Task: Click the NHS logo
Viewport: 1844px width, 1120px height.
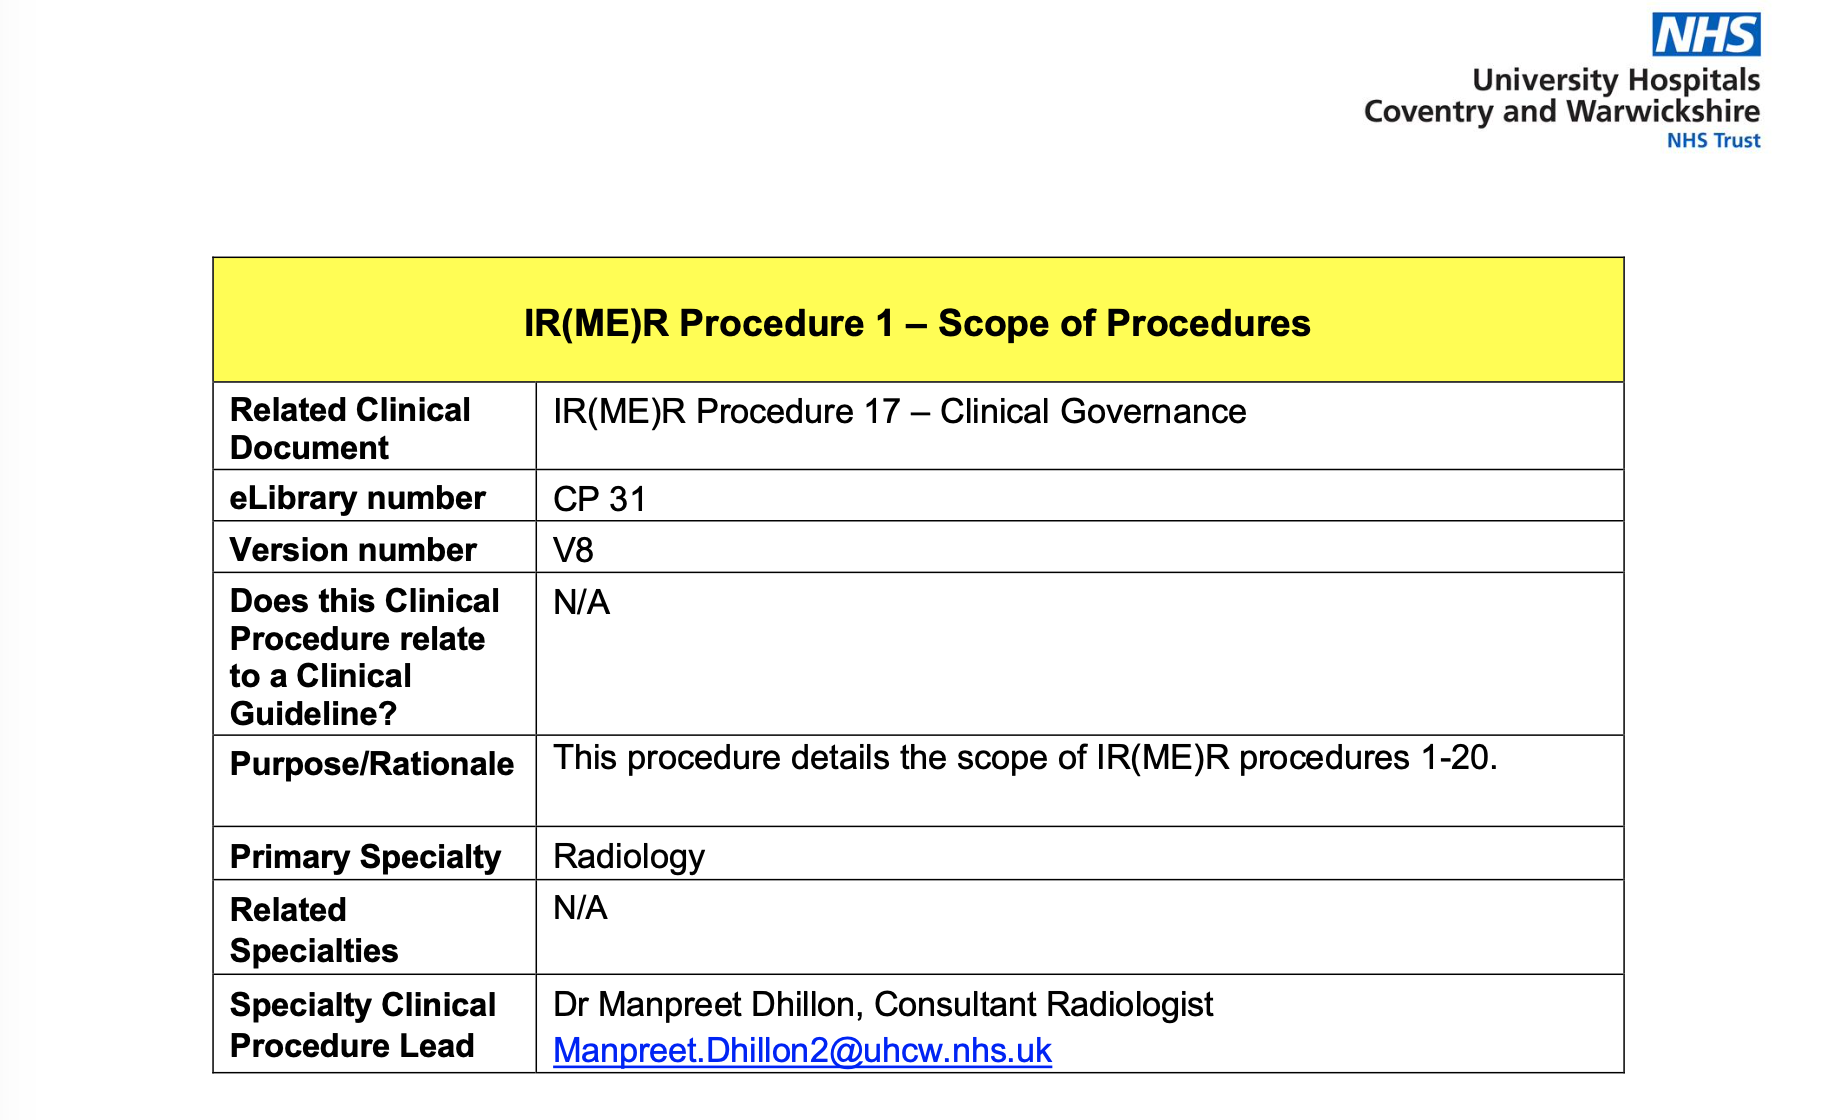Action: point(1705,35)
